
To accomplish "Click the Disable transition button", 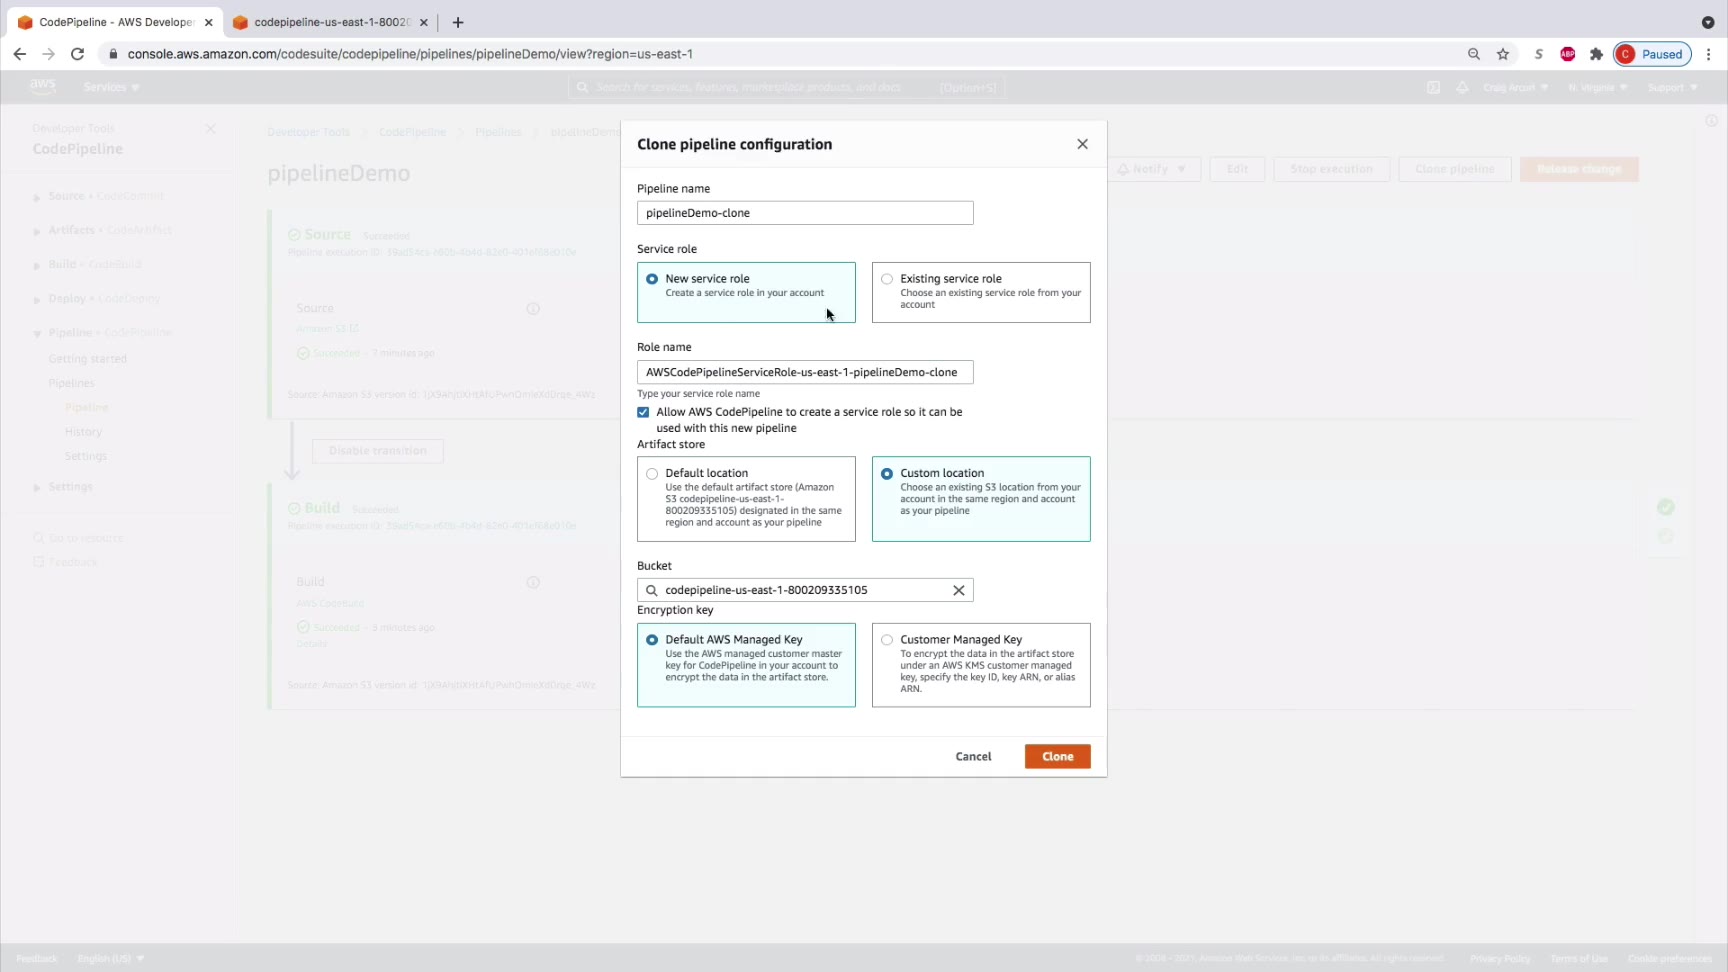I will click(x=378, y=451).
